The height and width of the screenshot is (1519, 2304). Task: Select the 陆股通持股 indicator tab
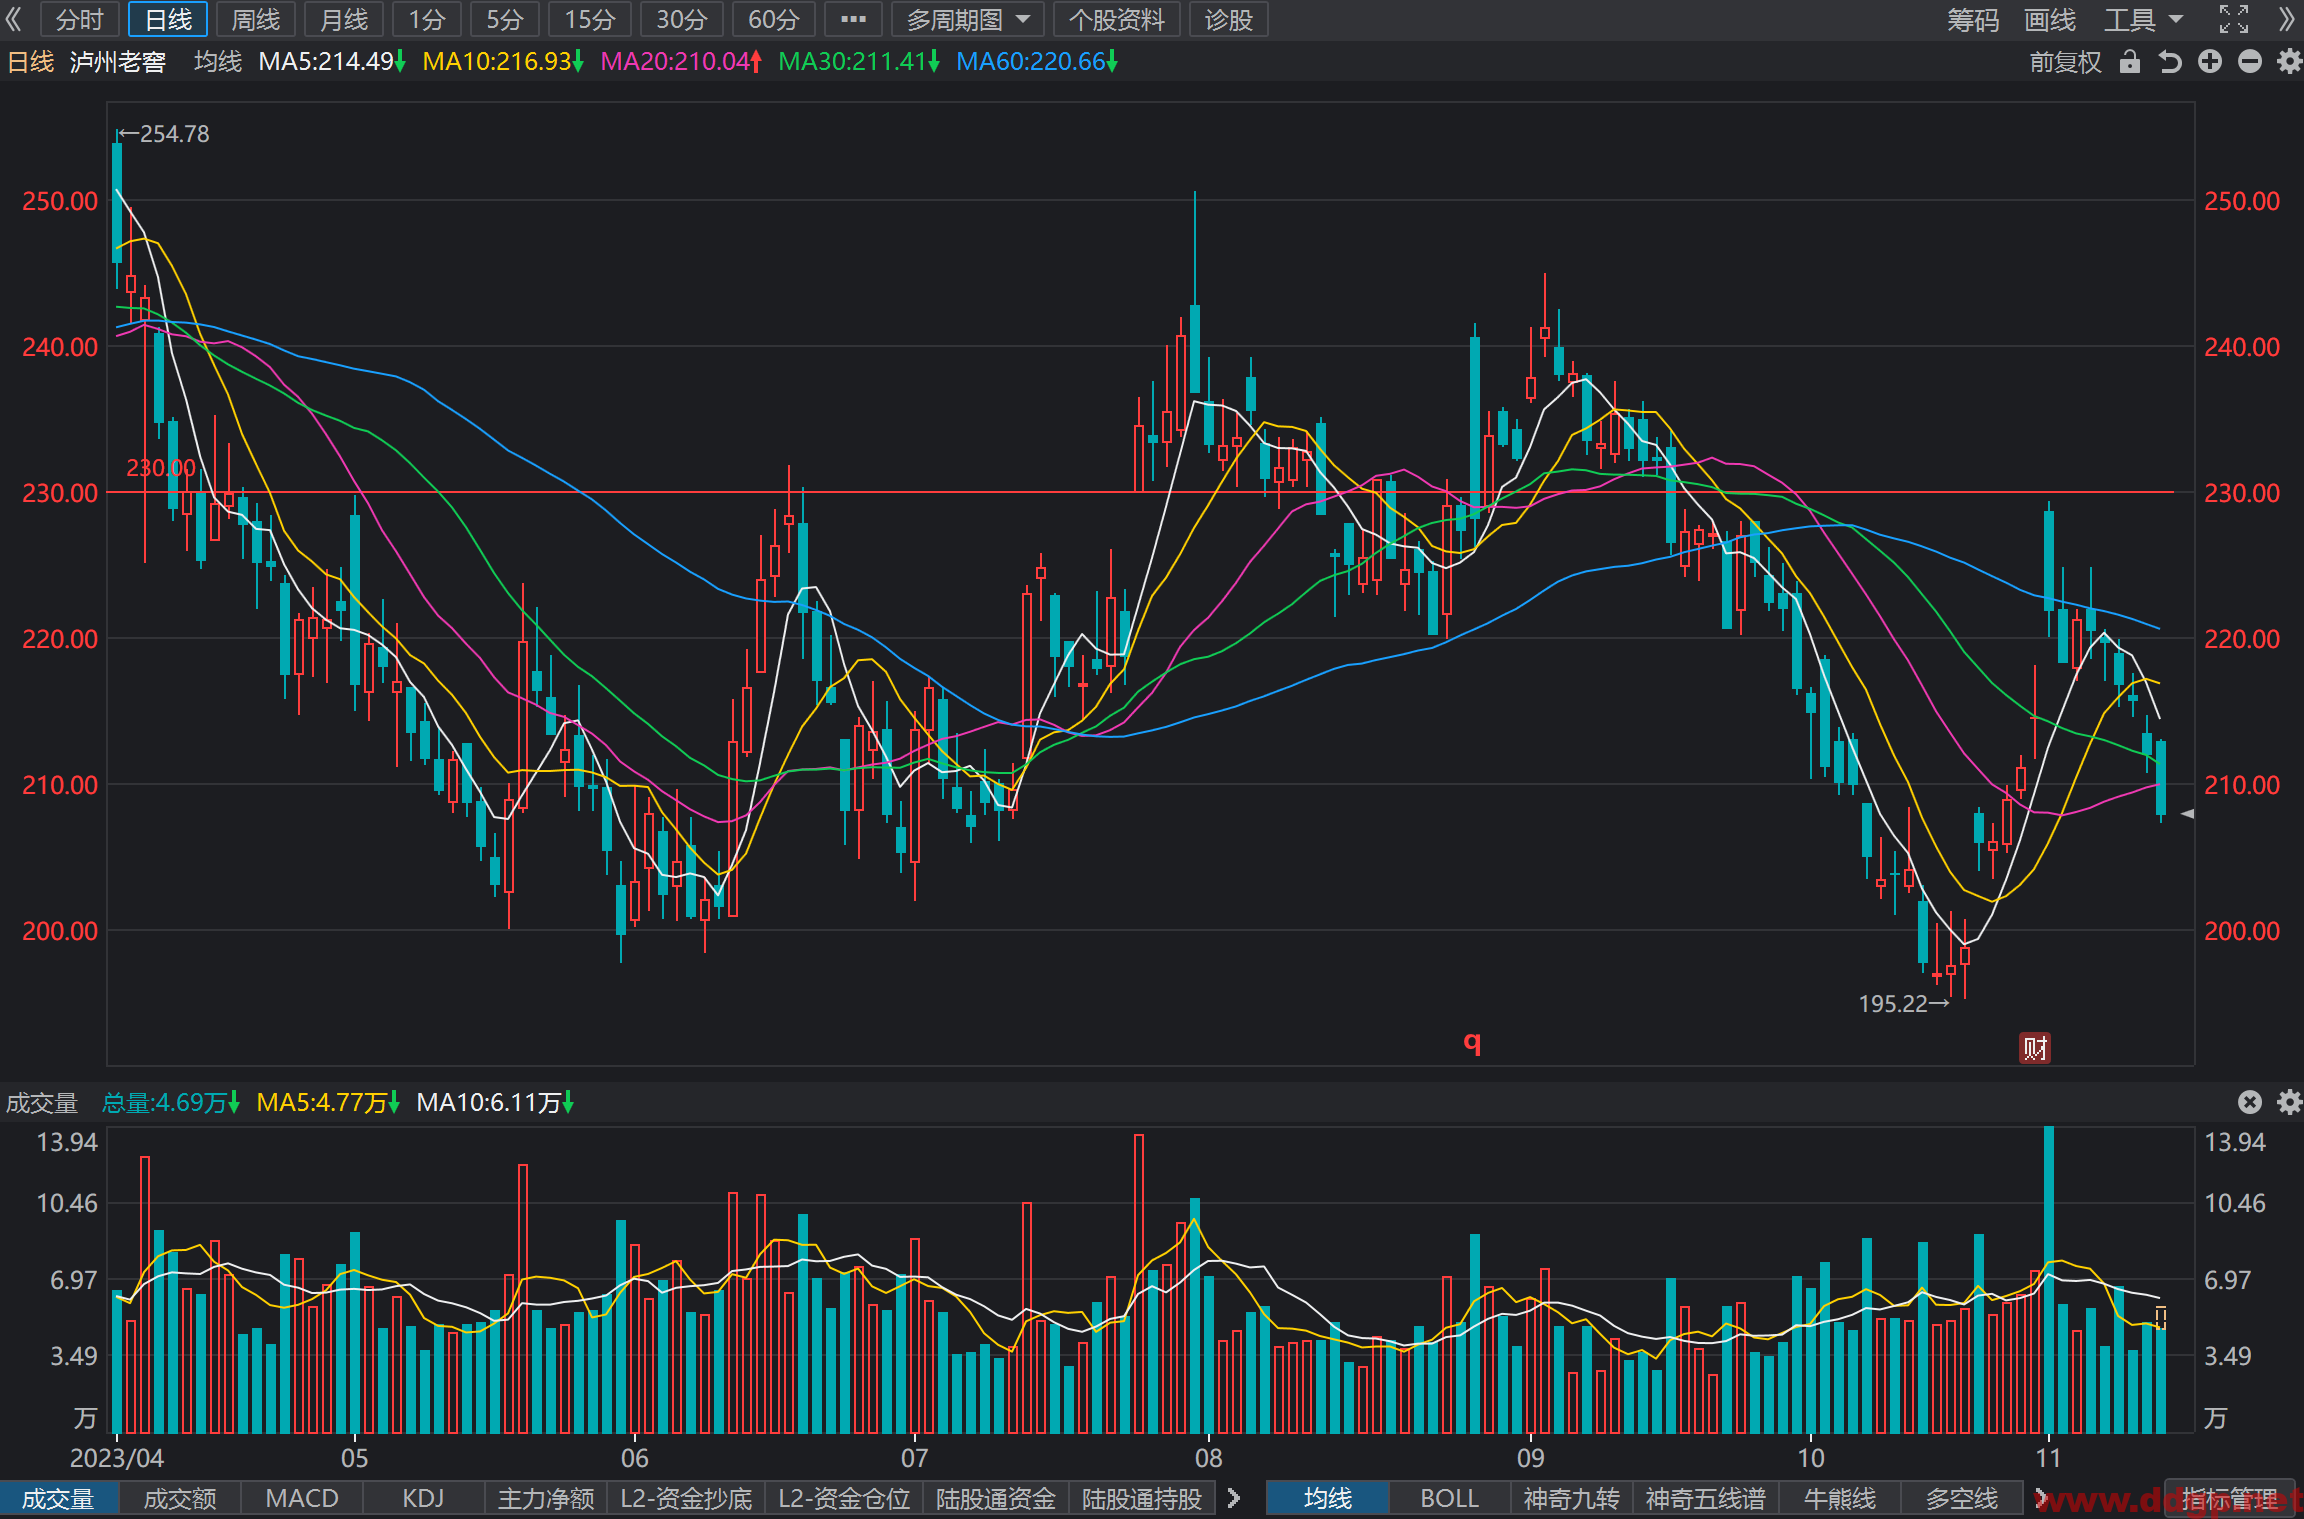tap(1142, 1498)
